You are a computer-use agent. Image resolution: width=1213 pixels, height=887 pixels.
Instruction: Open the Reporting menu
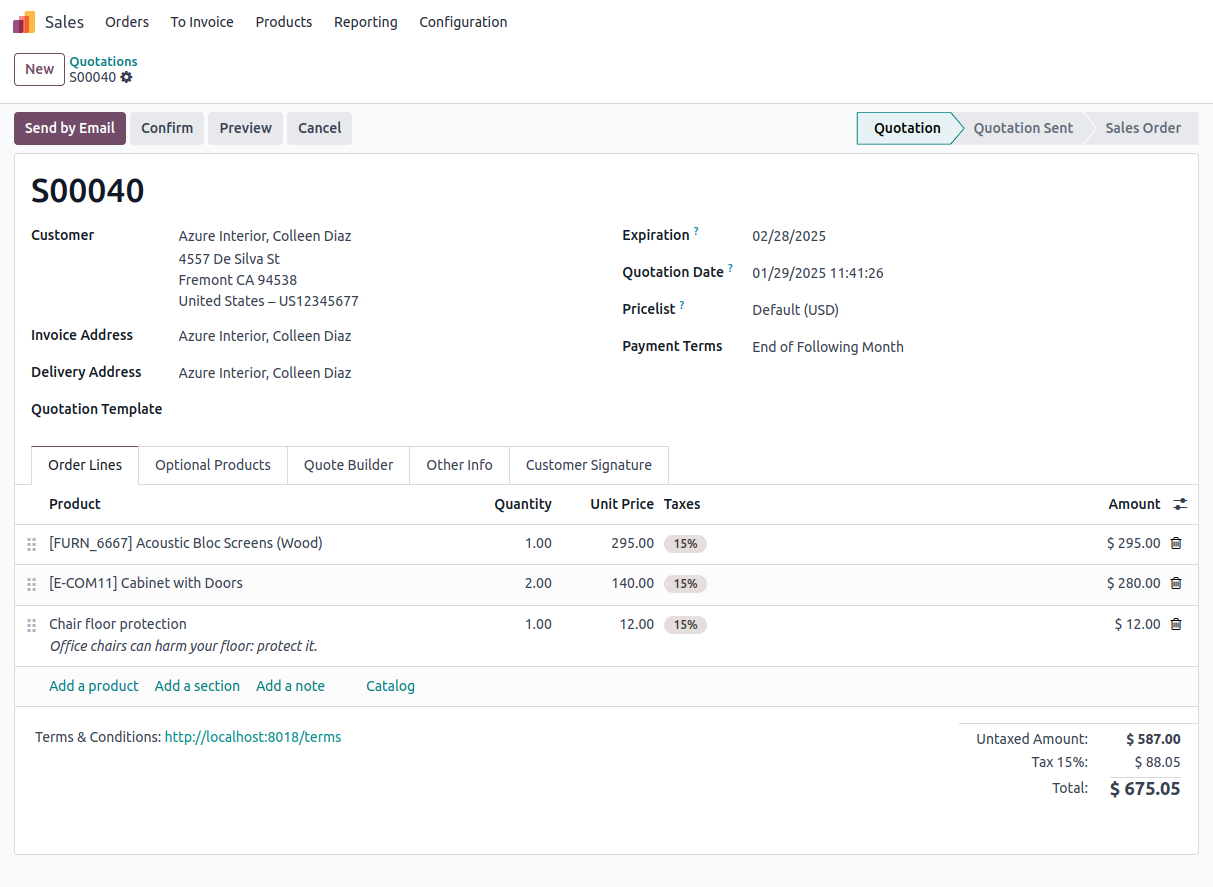(x=365, y=22)
